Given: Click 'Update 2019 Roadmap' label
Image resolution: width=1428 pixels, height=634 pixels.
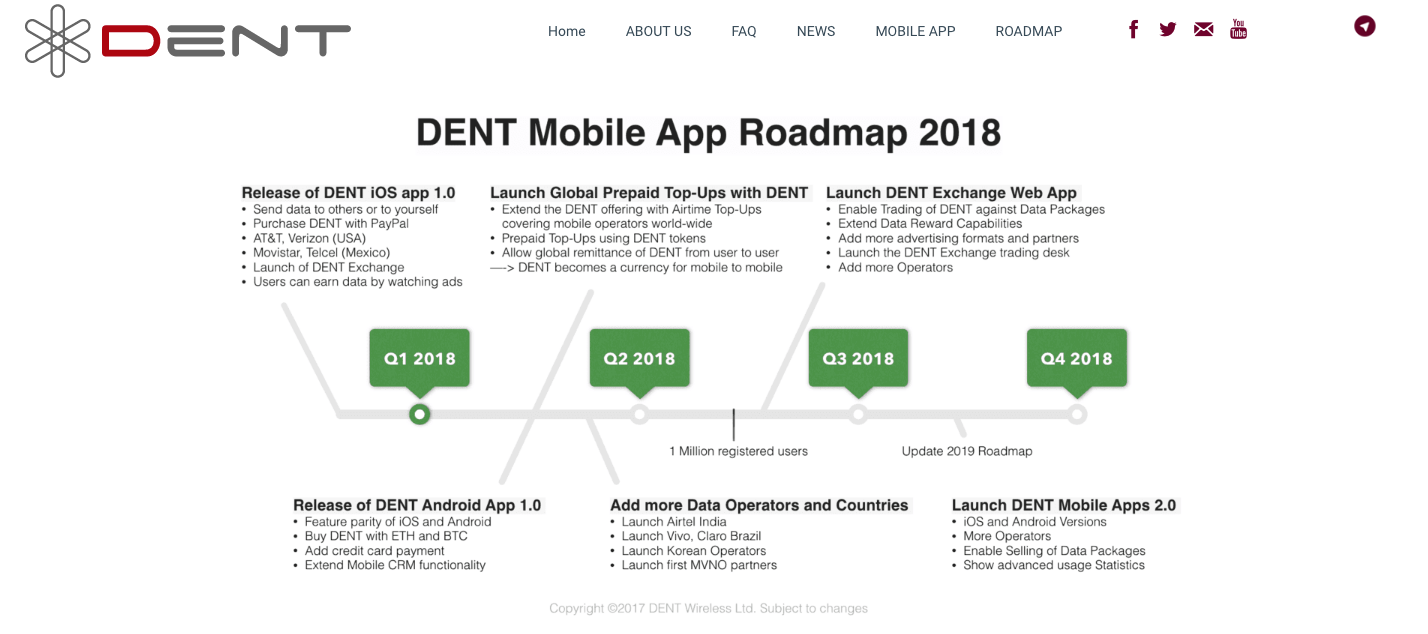Looking at the screenshot, I should [967, 451].
